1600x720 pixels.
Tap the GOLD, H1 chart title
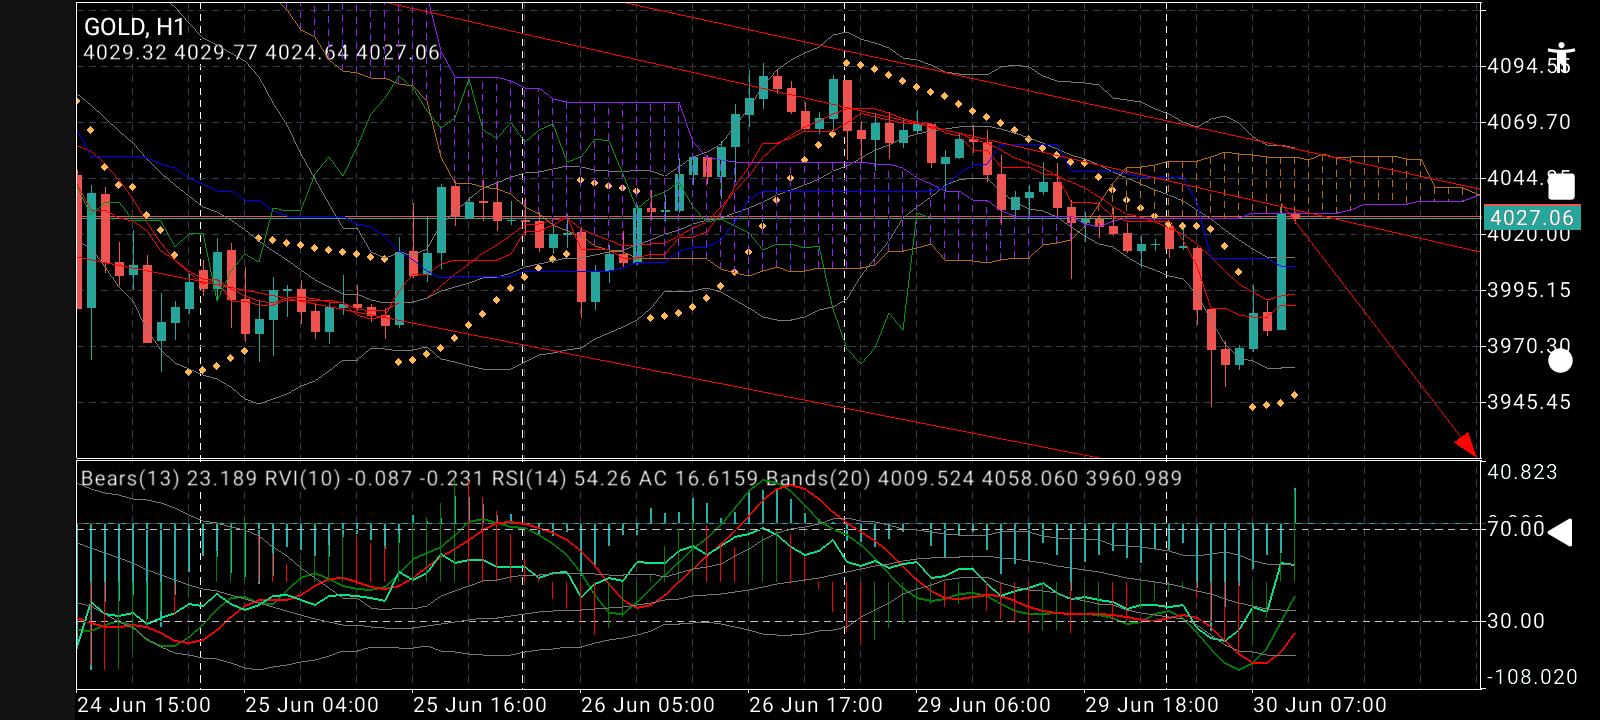(x=134, y=28)
